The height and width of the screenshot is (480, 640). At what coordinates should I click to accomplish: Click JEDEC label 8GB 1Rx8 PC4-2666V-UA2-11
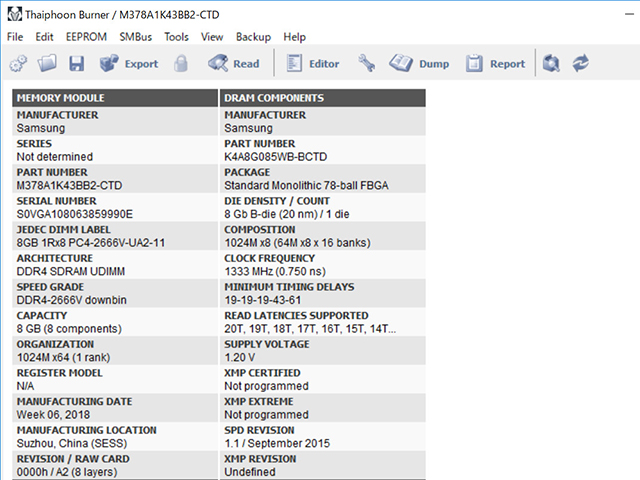pyautogui.click(x=91, y=242)
